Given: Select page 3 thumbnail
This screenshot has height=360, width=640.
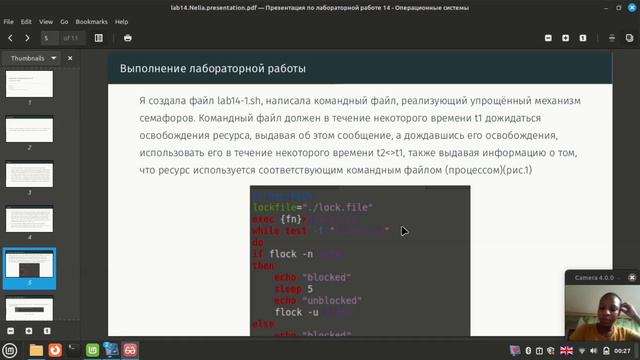Looking at the screenshot, I should click(29, 174).
